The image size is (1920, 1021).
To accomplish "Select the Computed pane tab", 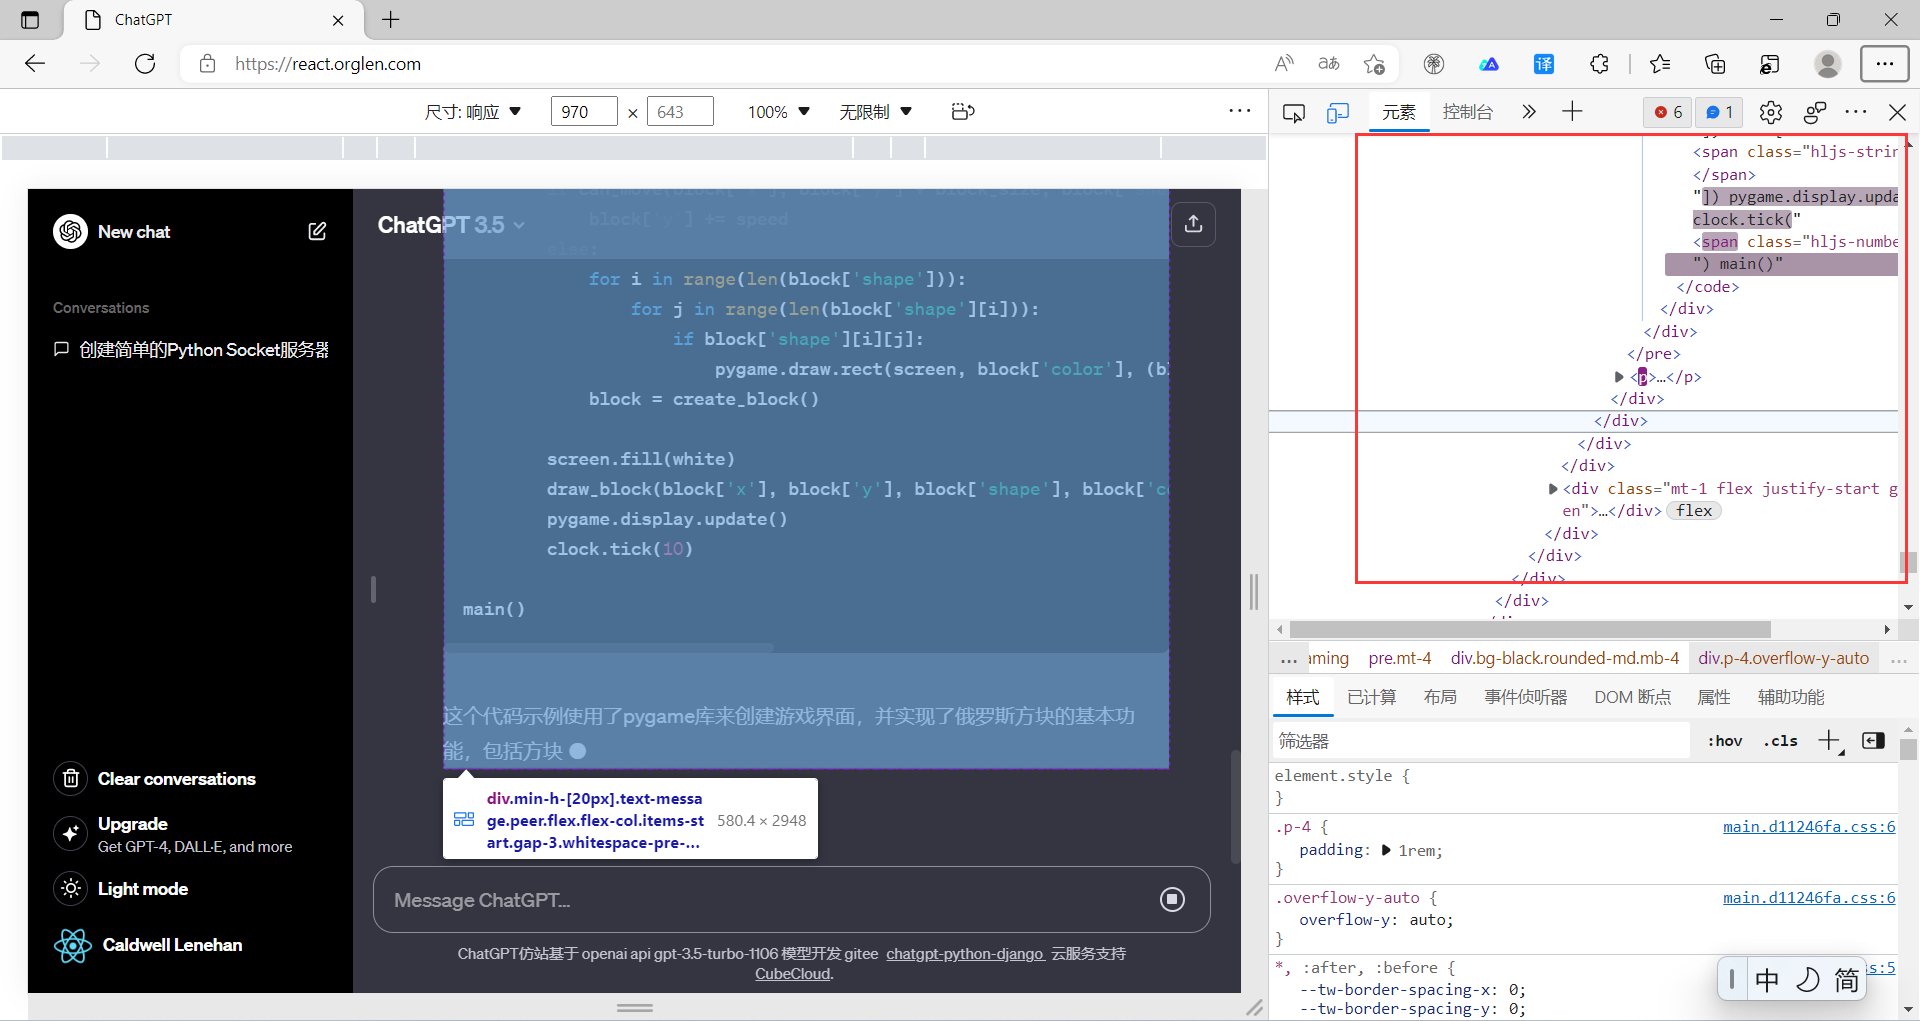I will [x=1371, y=697].
